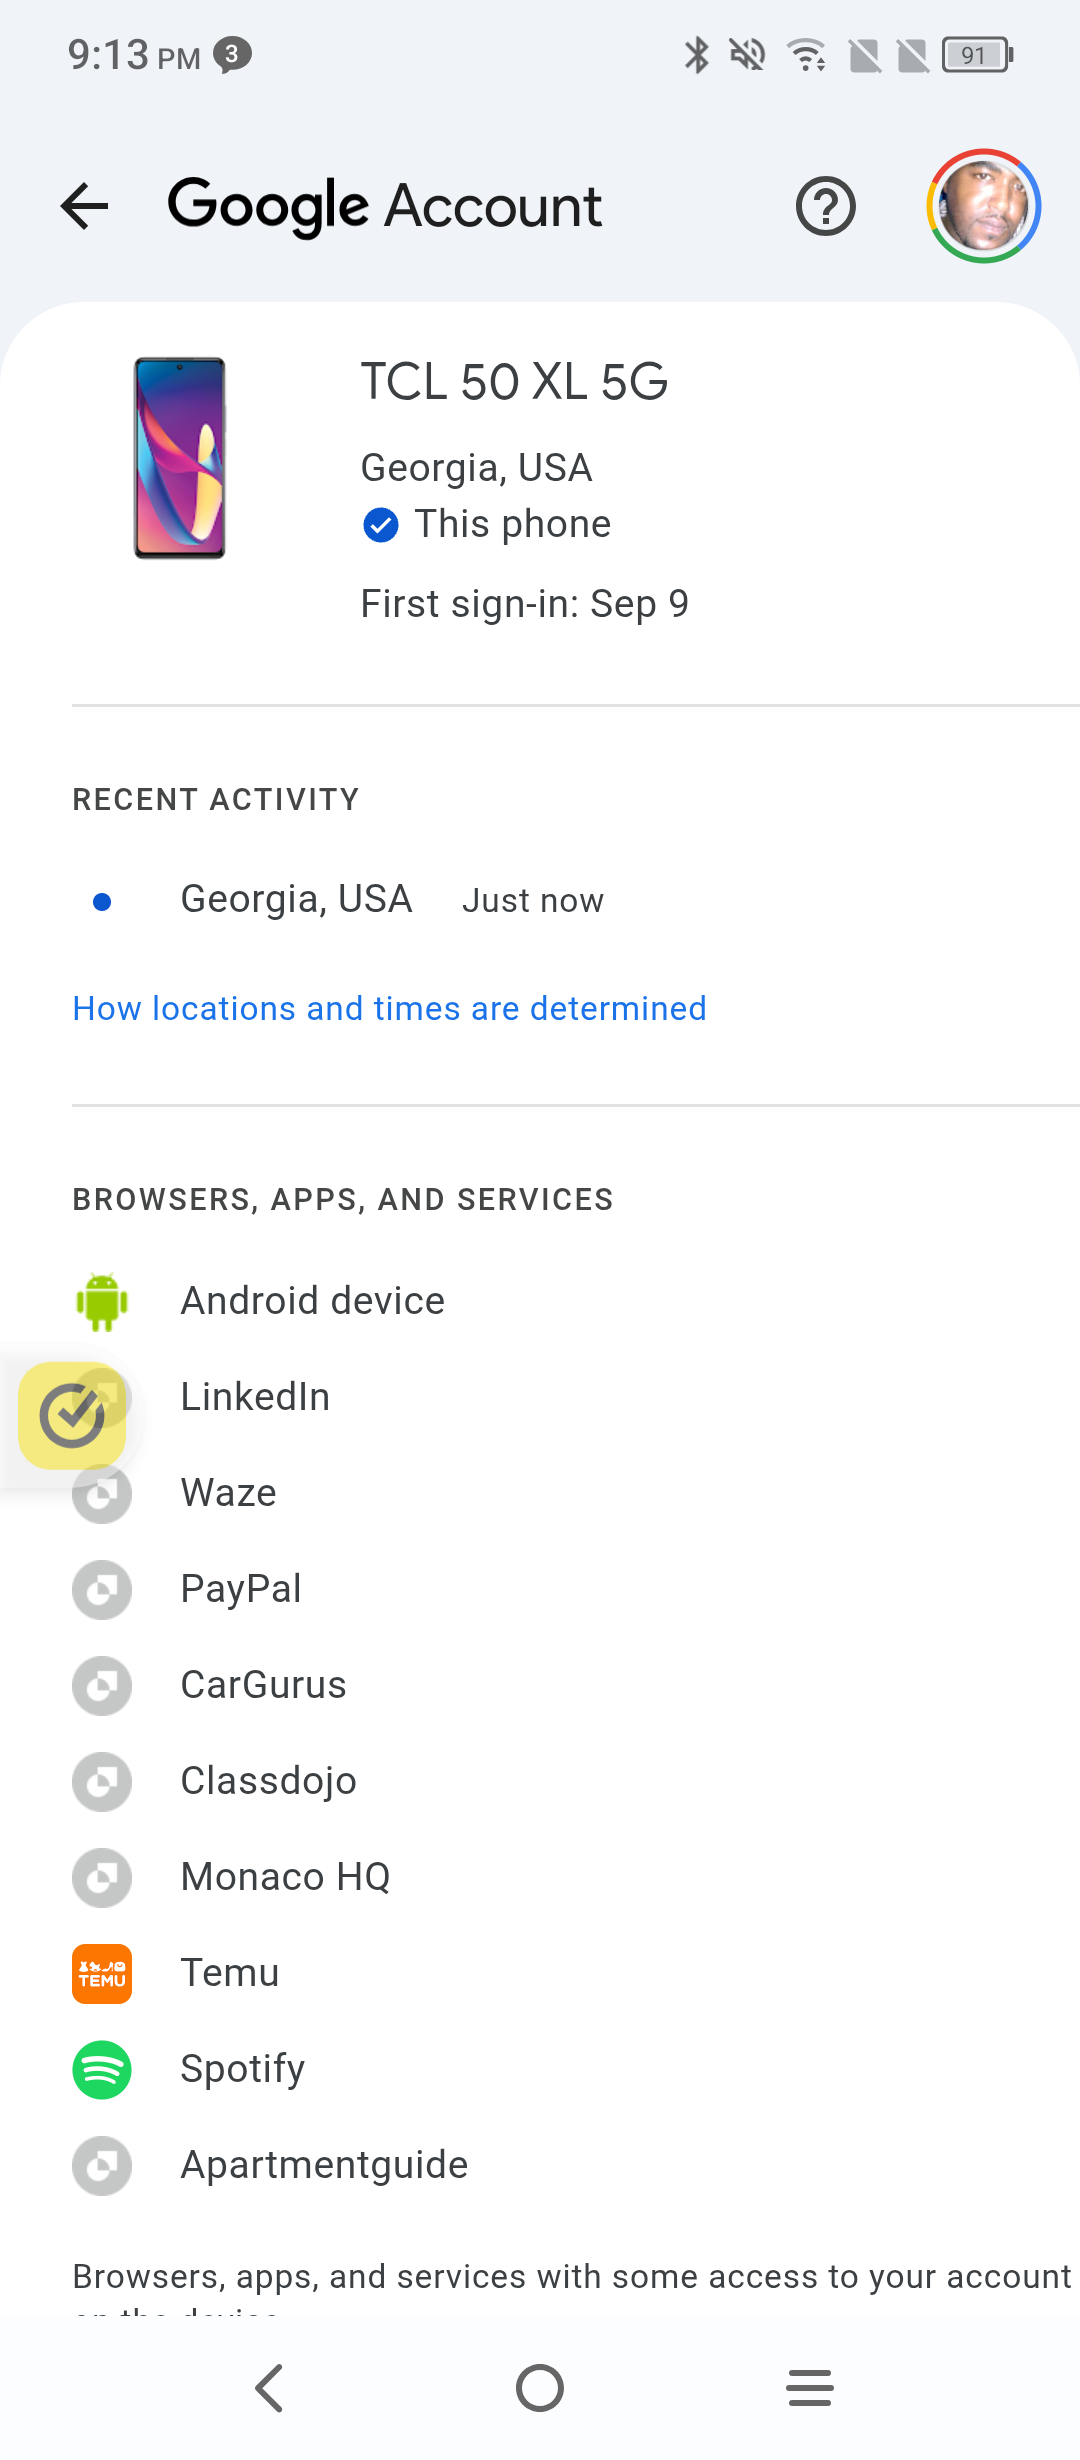This screenshot has height=2460, width=1080.
Task: Select LinkedIn in the apps list
Action: pyautogui.click(x=255, y=1397)
